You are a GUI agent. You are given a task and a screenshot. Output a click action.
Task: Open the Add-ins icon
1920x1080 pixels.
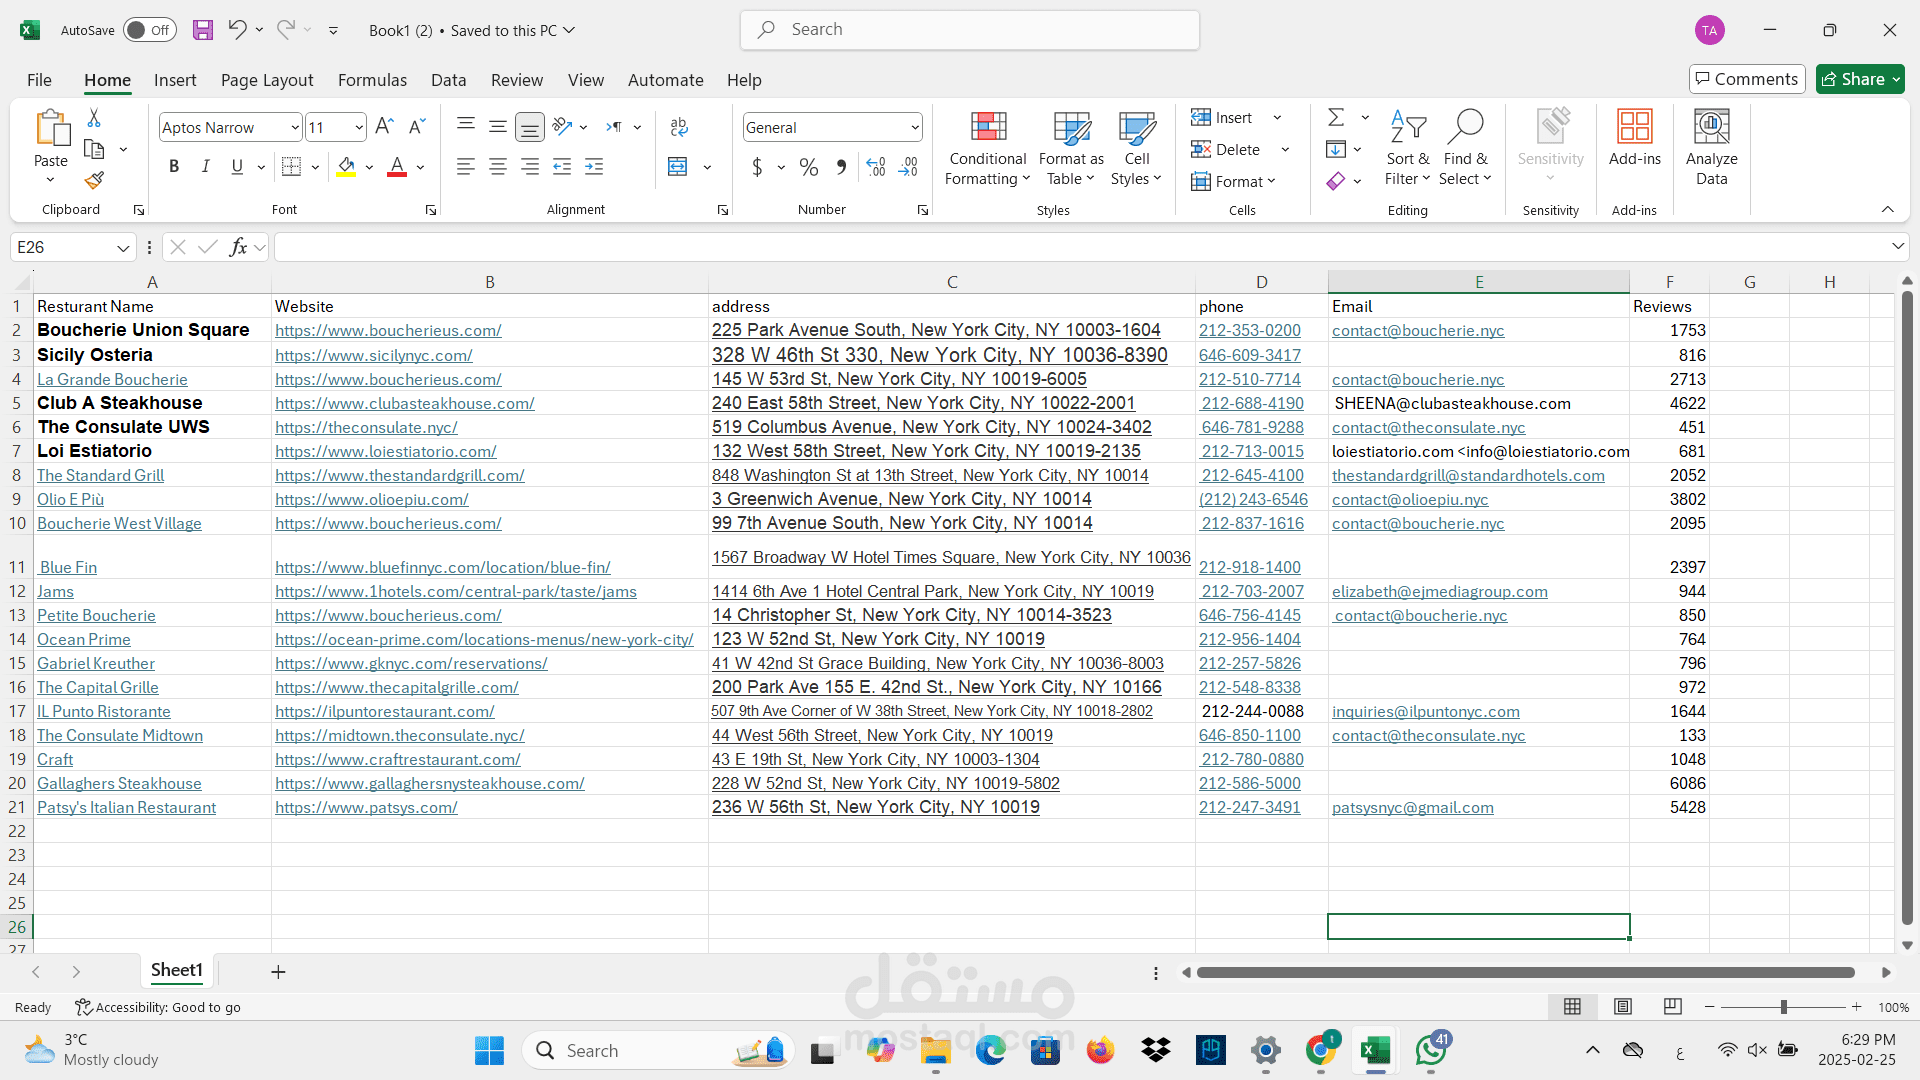[x=1635, y=138]
